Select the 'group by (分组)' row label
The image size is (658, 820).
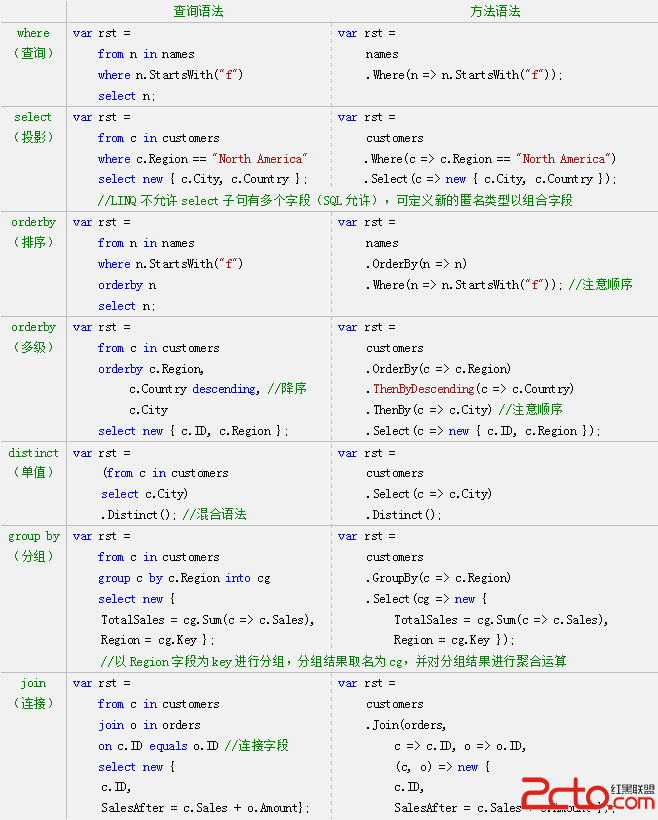coord(33,546)
